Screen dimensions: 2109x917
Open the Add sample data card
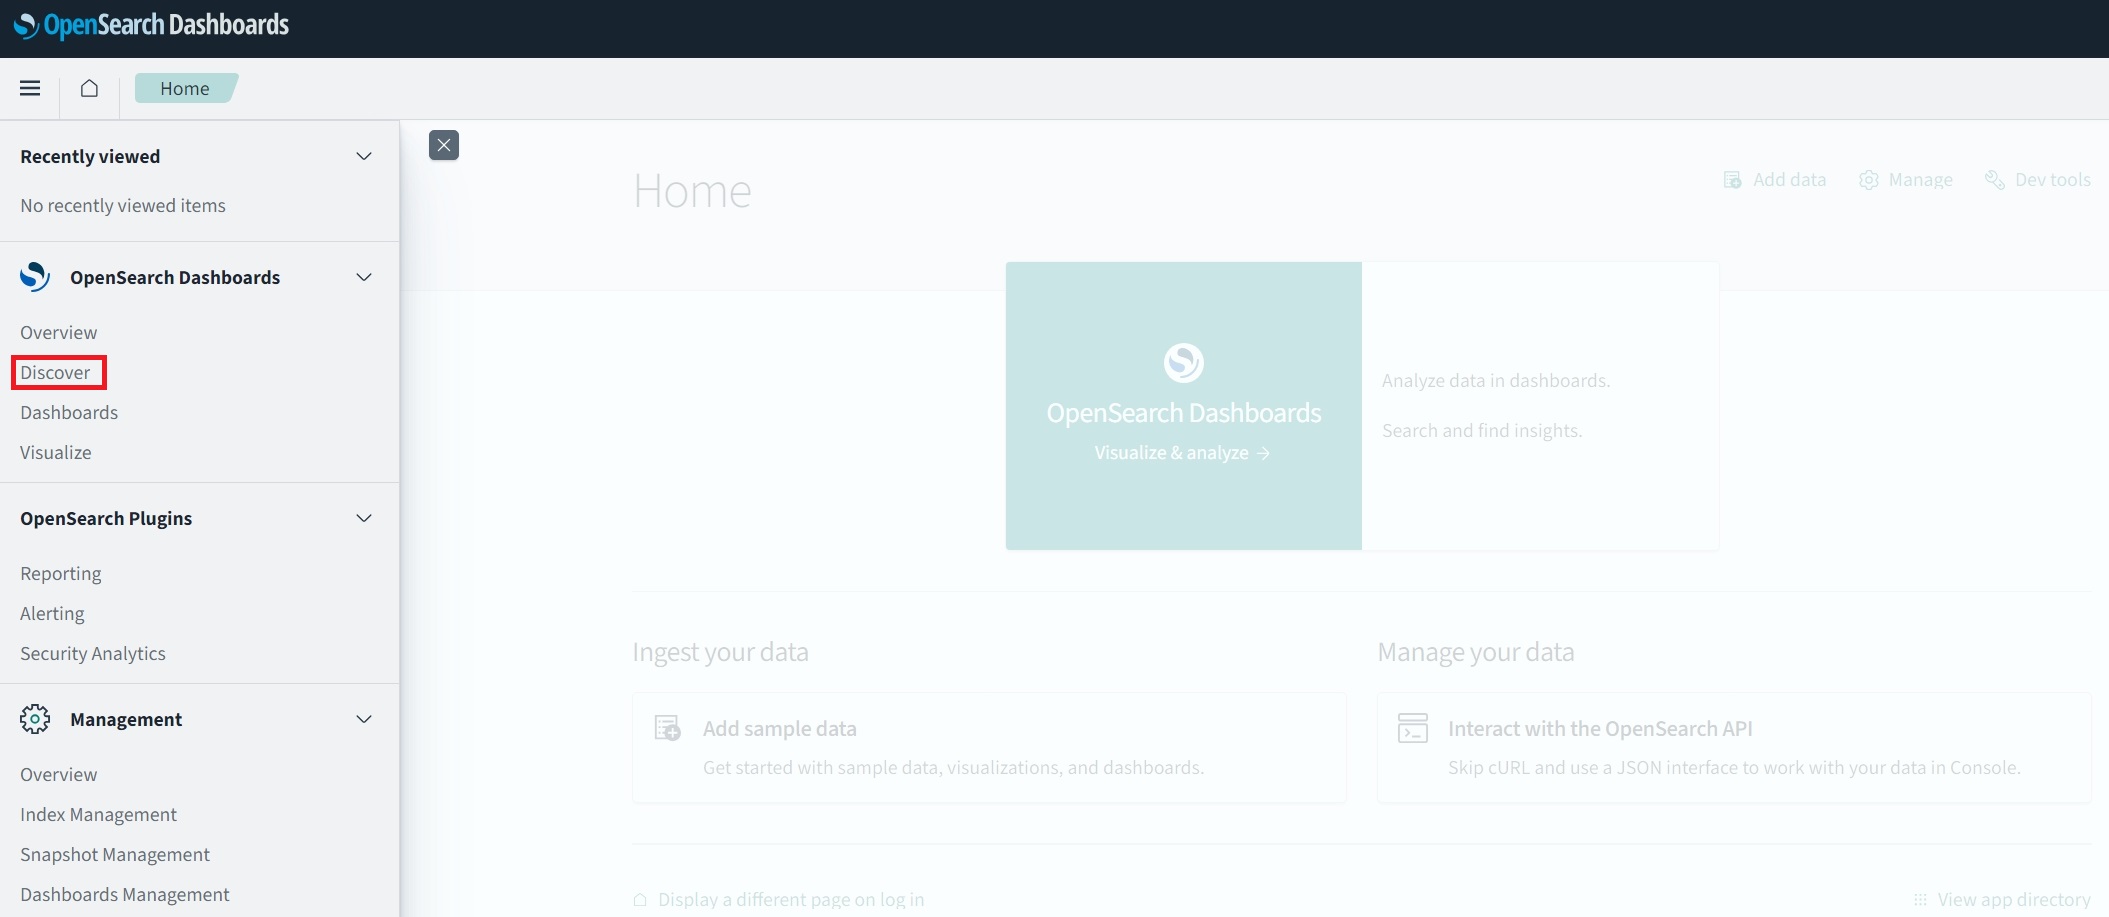coord(989,747)
